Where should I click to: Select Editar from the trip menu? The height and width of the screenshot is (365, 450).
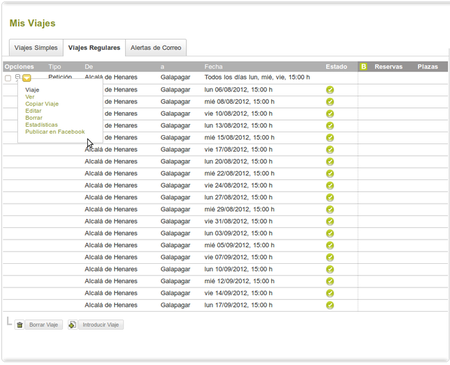tap(33, 111)
